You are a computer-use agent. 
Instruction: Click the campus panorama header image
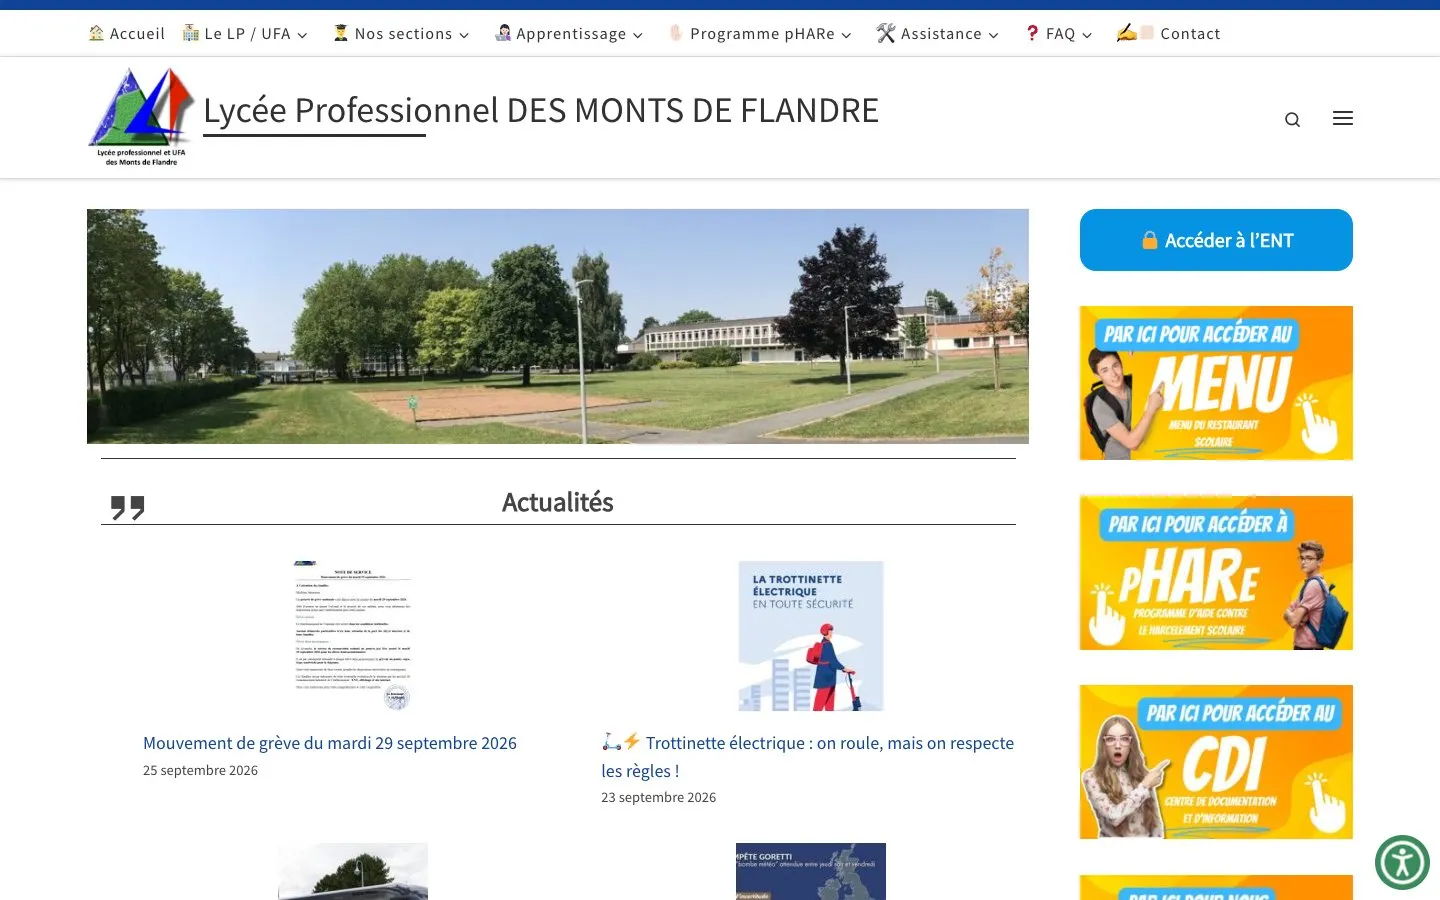558,326
